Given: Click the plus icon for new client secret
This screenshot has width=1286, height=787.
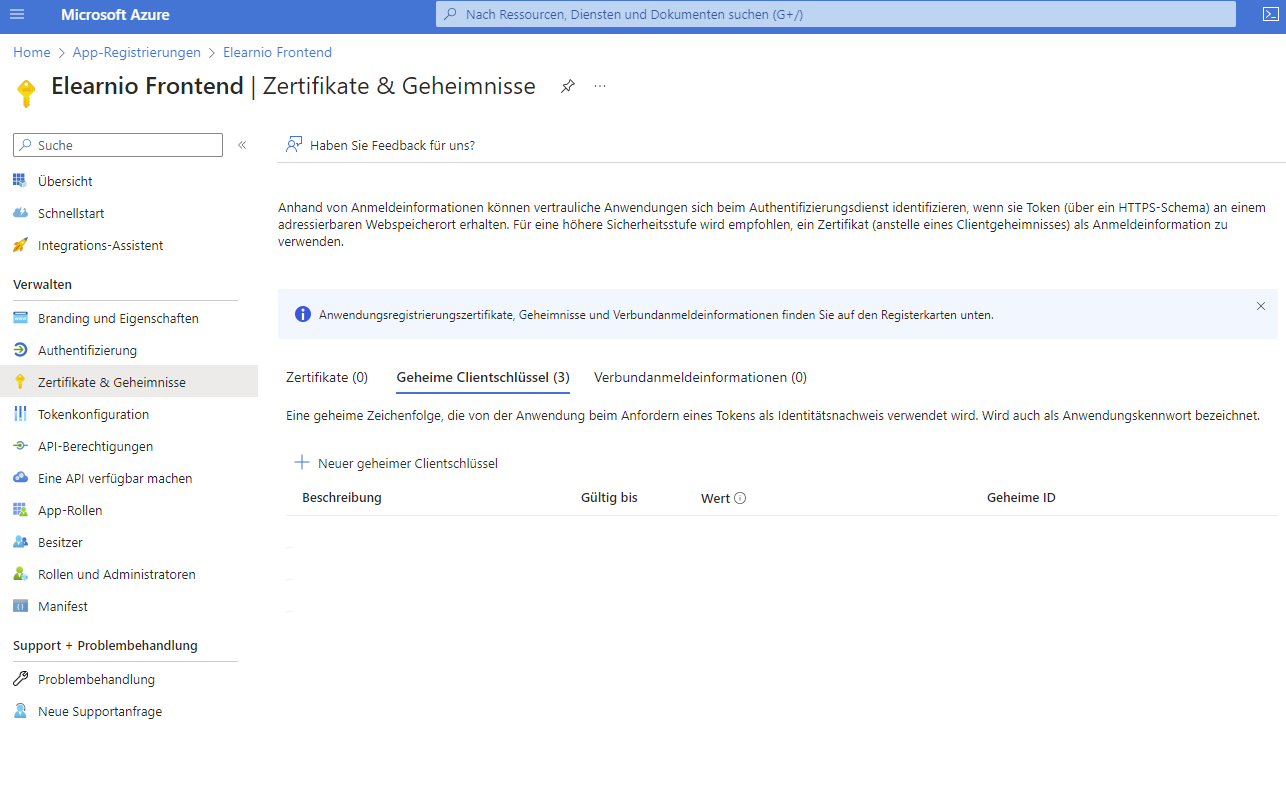Looking at the screenshot, I should pyautogui.click(x=302, y=463).
